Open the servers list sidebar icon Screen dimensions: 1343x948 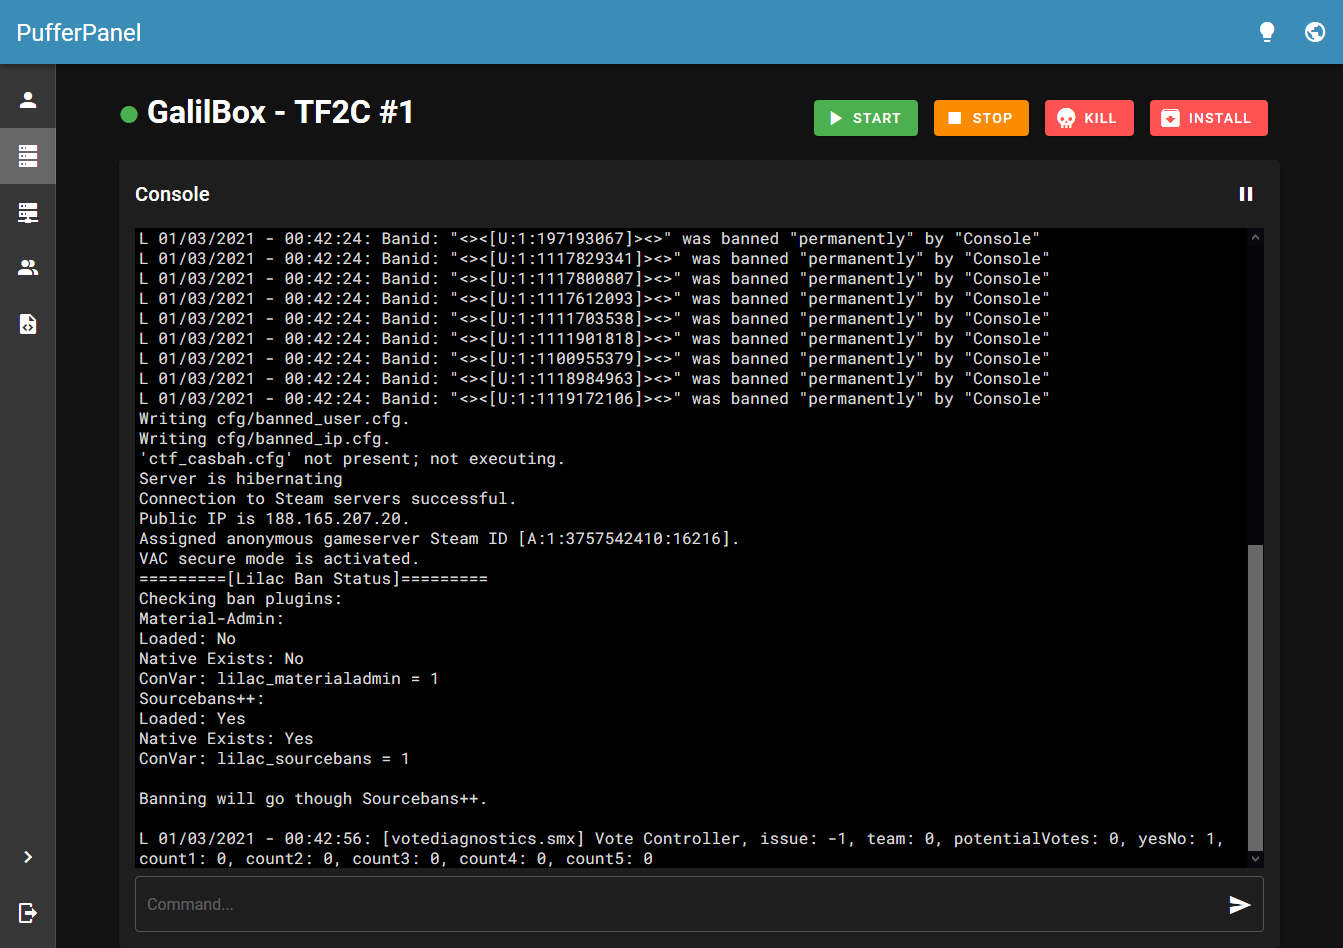28,156
